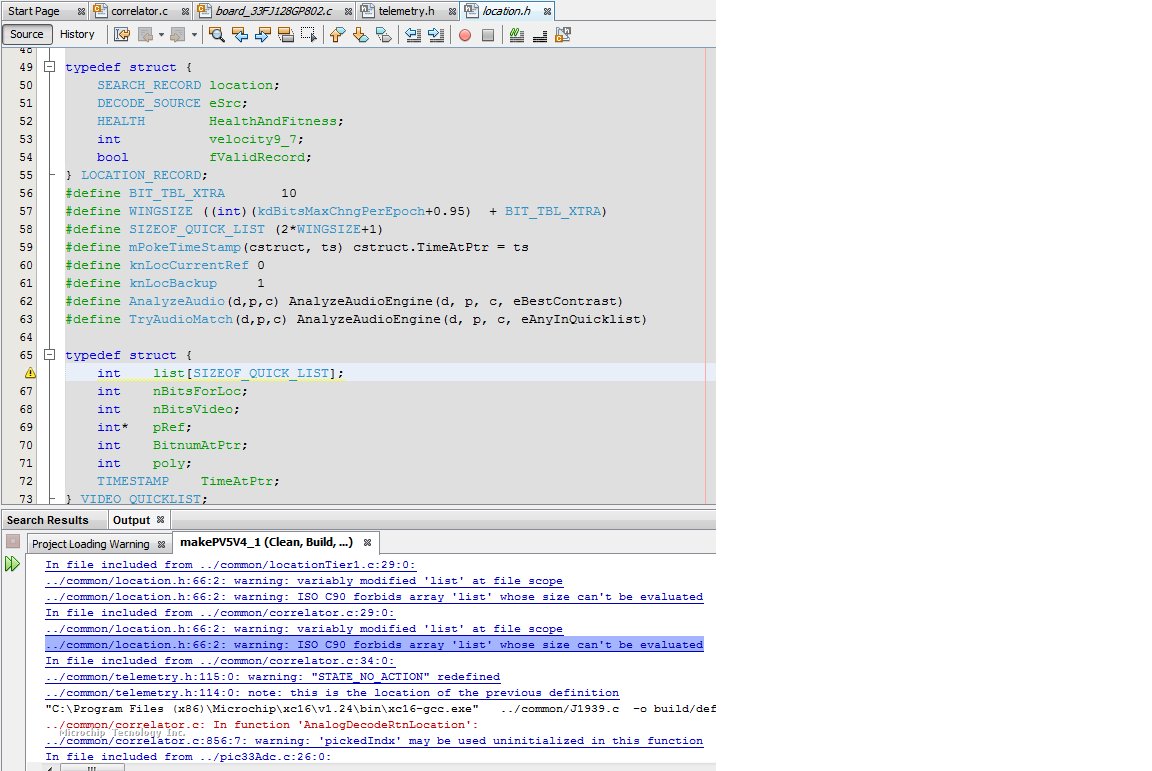Viewport: 1152px width, 771px height.
Task: Click the Toggle Rectangular Selection icon
Action: pos(310,34)
